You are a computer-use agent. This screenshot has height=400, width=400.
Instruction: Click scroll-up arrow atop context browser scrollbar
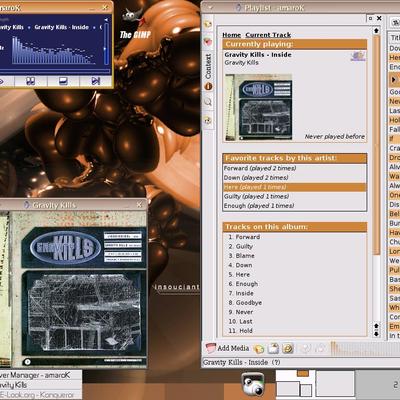(376, 31)
